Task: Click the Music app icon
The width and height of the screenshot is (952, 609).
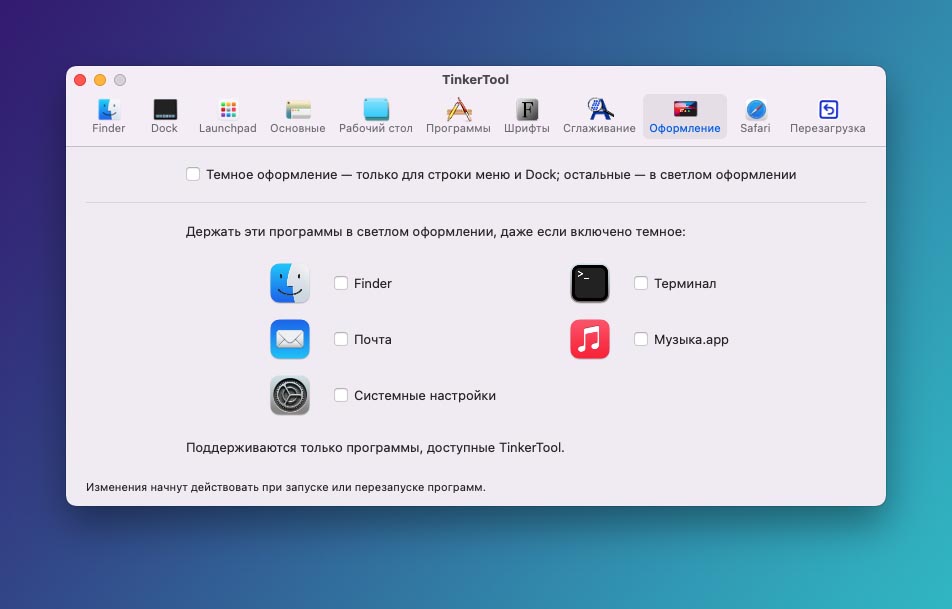Action: (590, 339)
